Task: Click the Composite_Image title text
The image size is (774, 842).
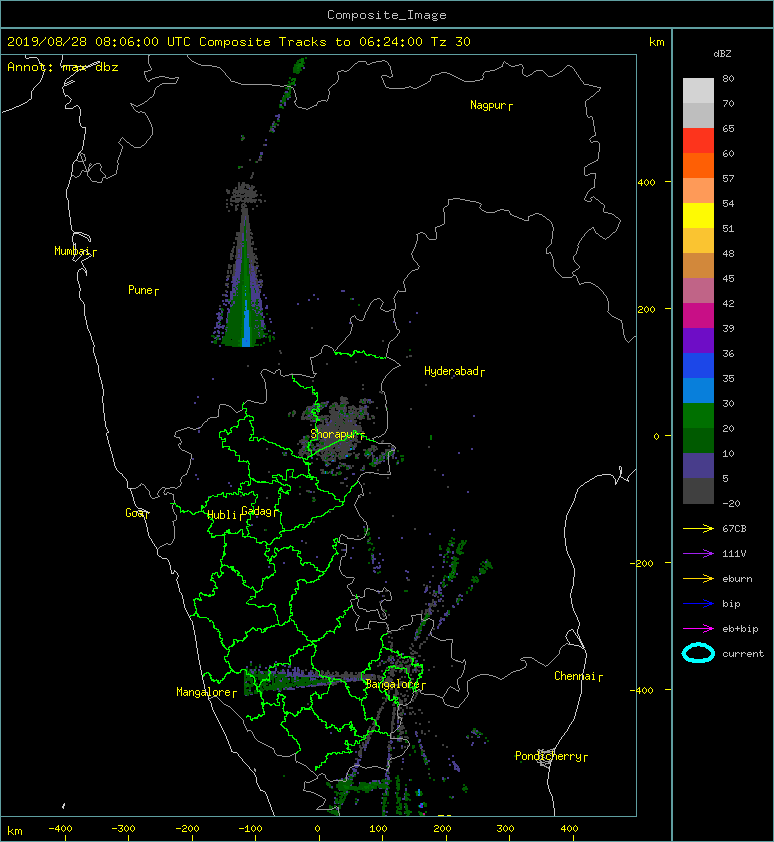Action: (387, 15)
